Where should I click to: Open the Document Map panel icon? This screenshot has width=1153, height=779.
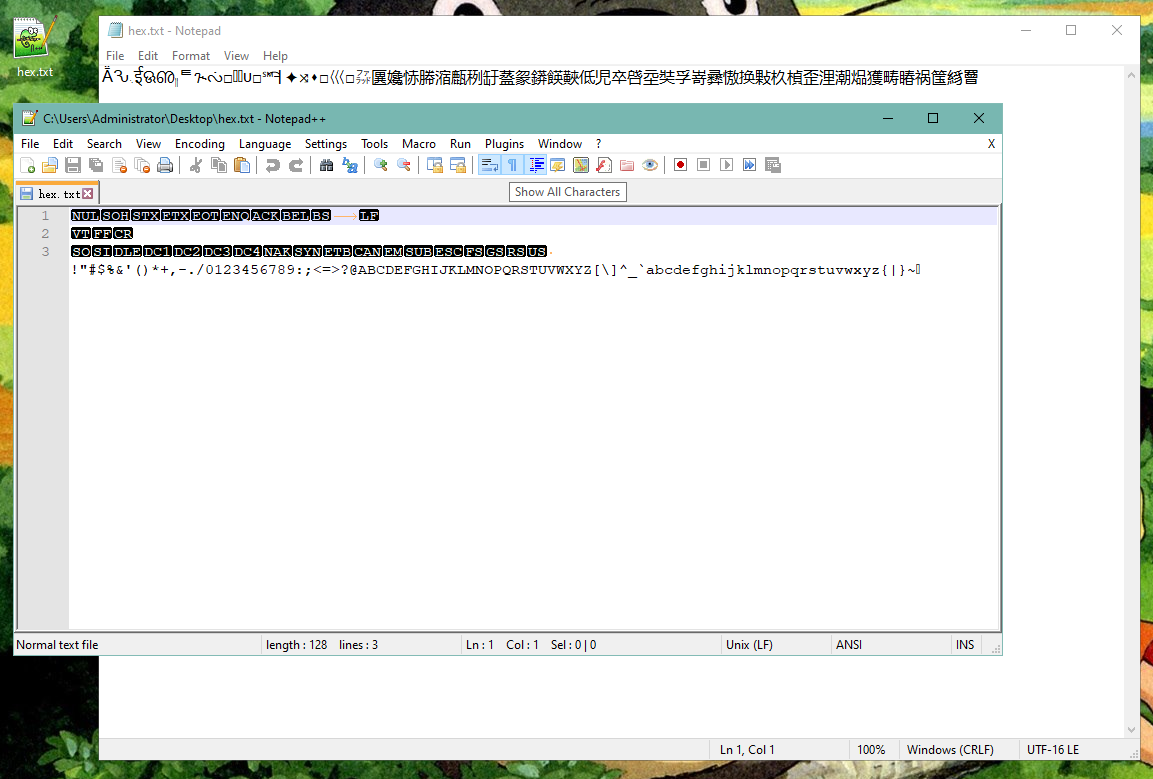click(581, 165)
